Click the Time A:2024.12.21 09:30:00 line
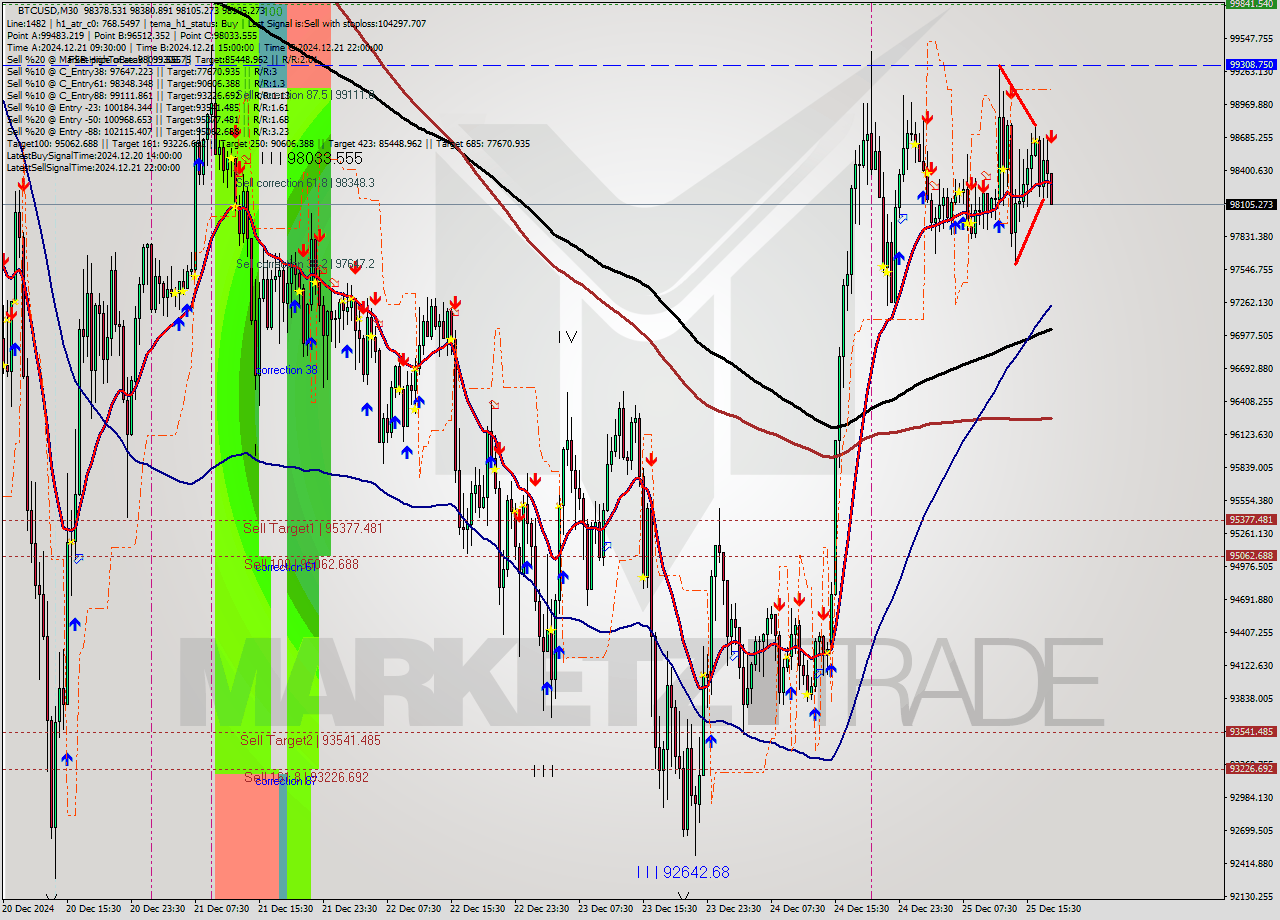The height and width of the screenshot is (920, 1280). coord(194,47)
